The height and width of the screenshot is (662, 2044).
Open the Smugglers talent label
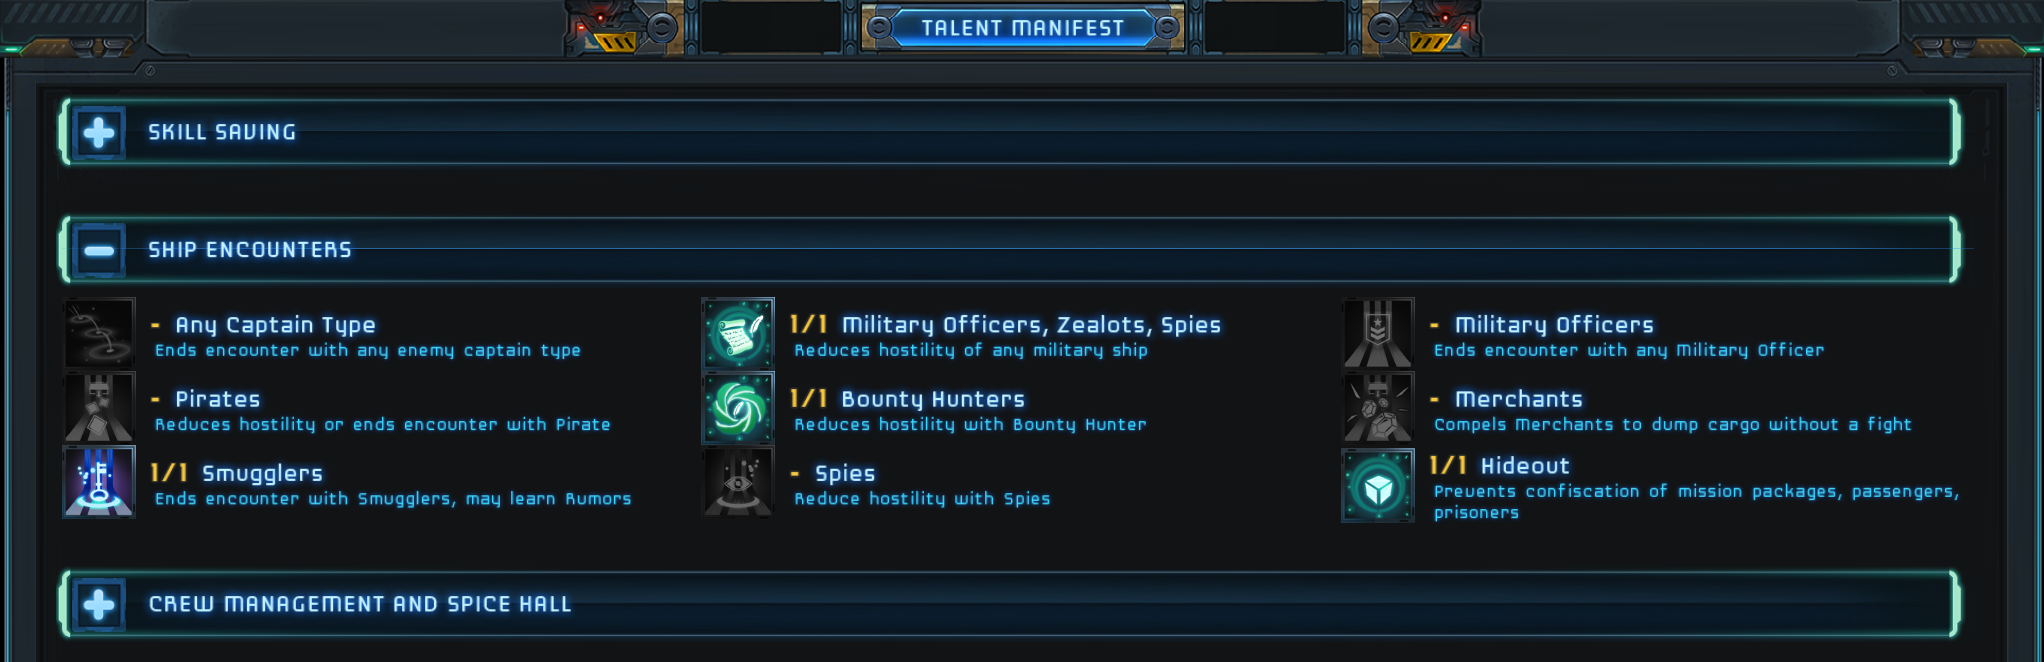click(262, 473)
